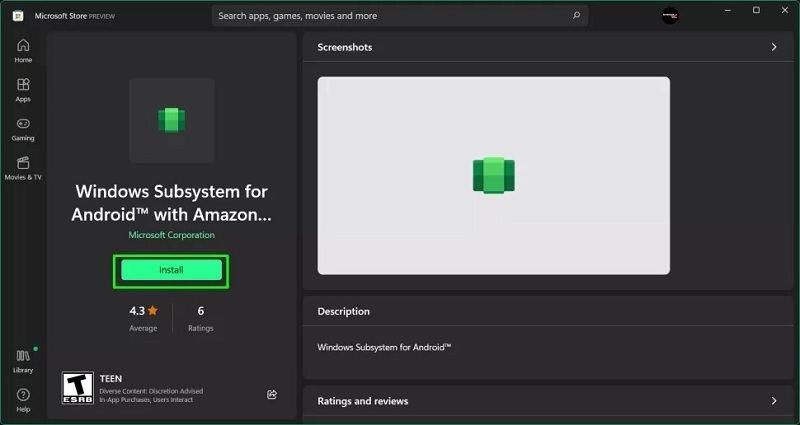Expand Ratings and reviews chevron
This screenshot has height=425, width=800.
(773, 401)
